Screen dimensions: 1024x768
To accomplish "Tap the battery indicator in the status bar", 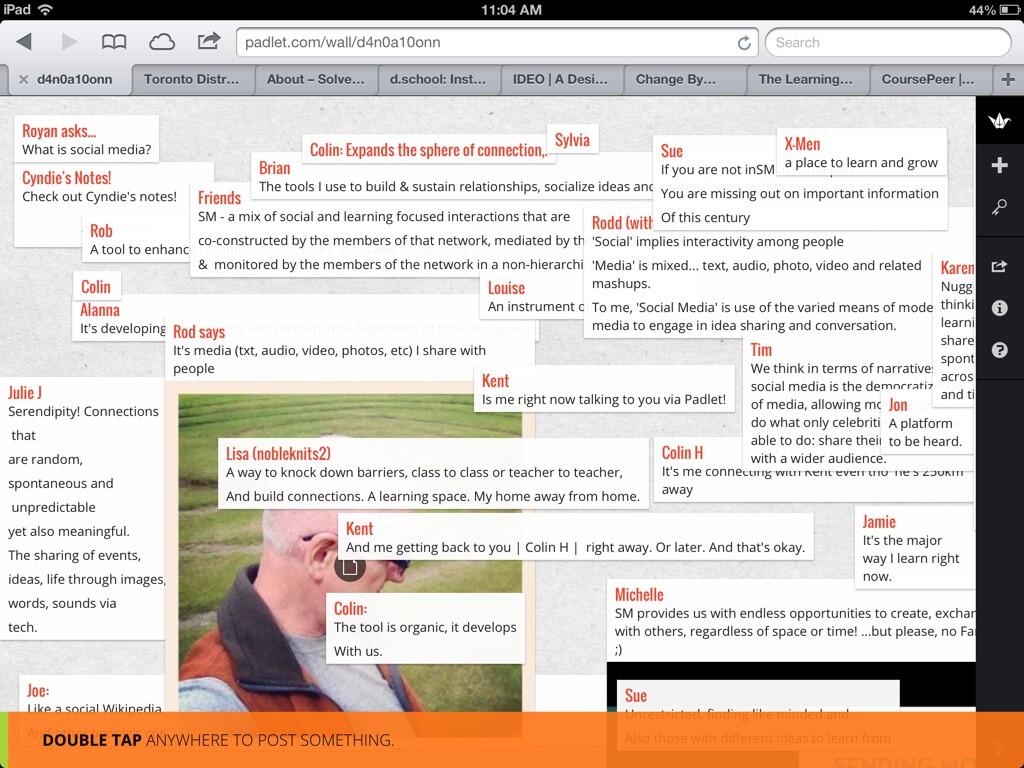I will (x=1008, y=10).
